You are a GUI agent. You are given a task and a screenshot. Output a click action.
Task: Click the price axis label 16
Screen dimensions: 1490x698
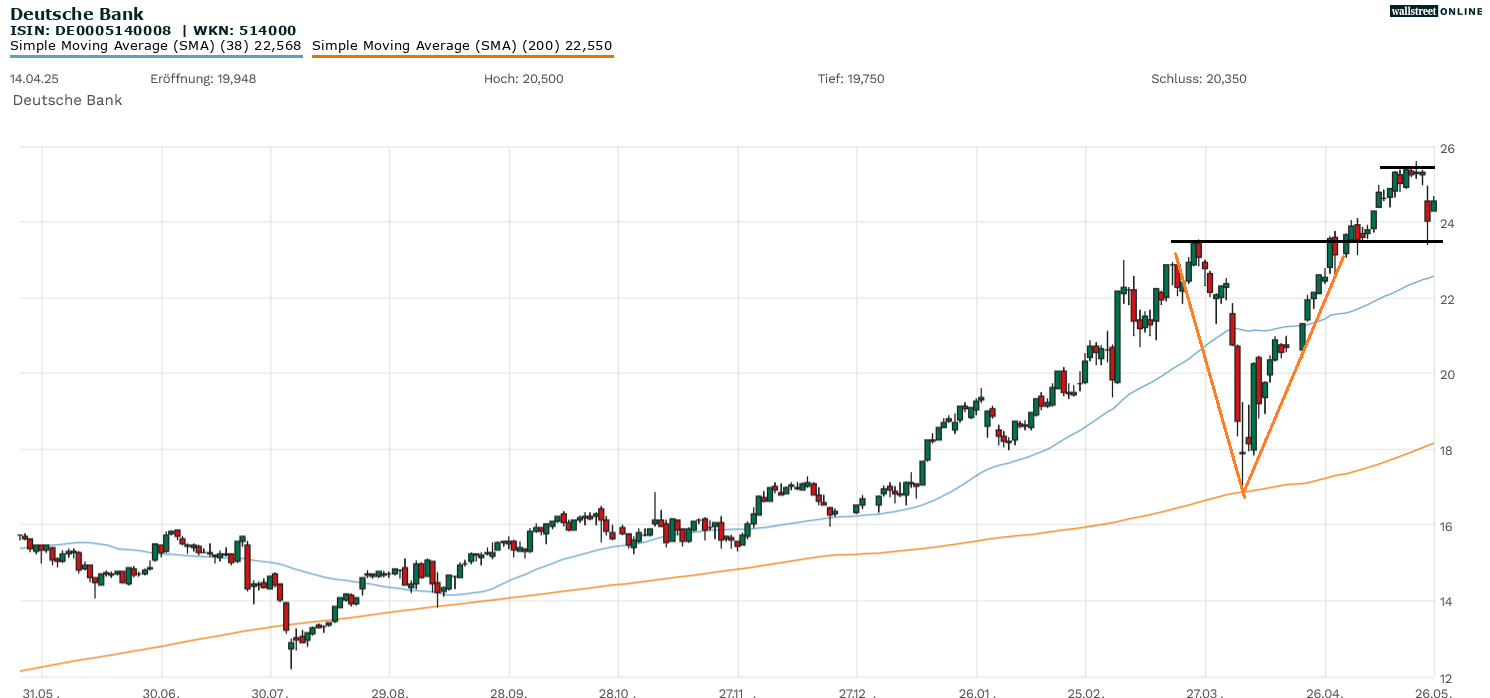click(x=1447, y=526)
